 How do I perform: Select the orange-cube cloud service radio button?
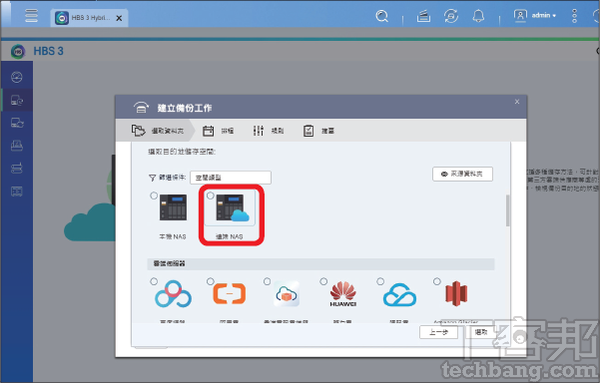[x=267, y=281]
